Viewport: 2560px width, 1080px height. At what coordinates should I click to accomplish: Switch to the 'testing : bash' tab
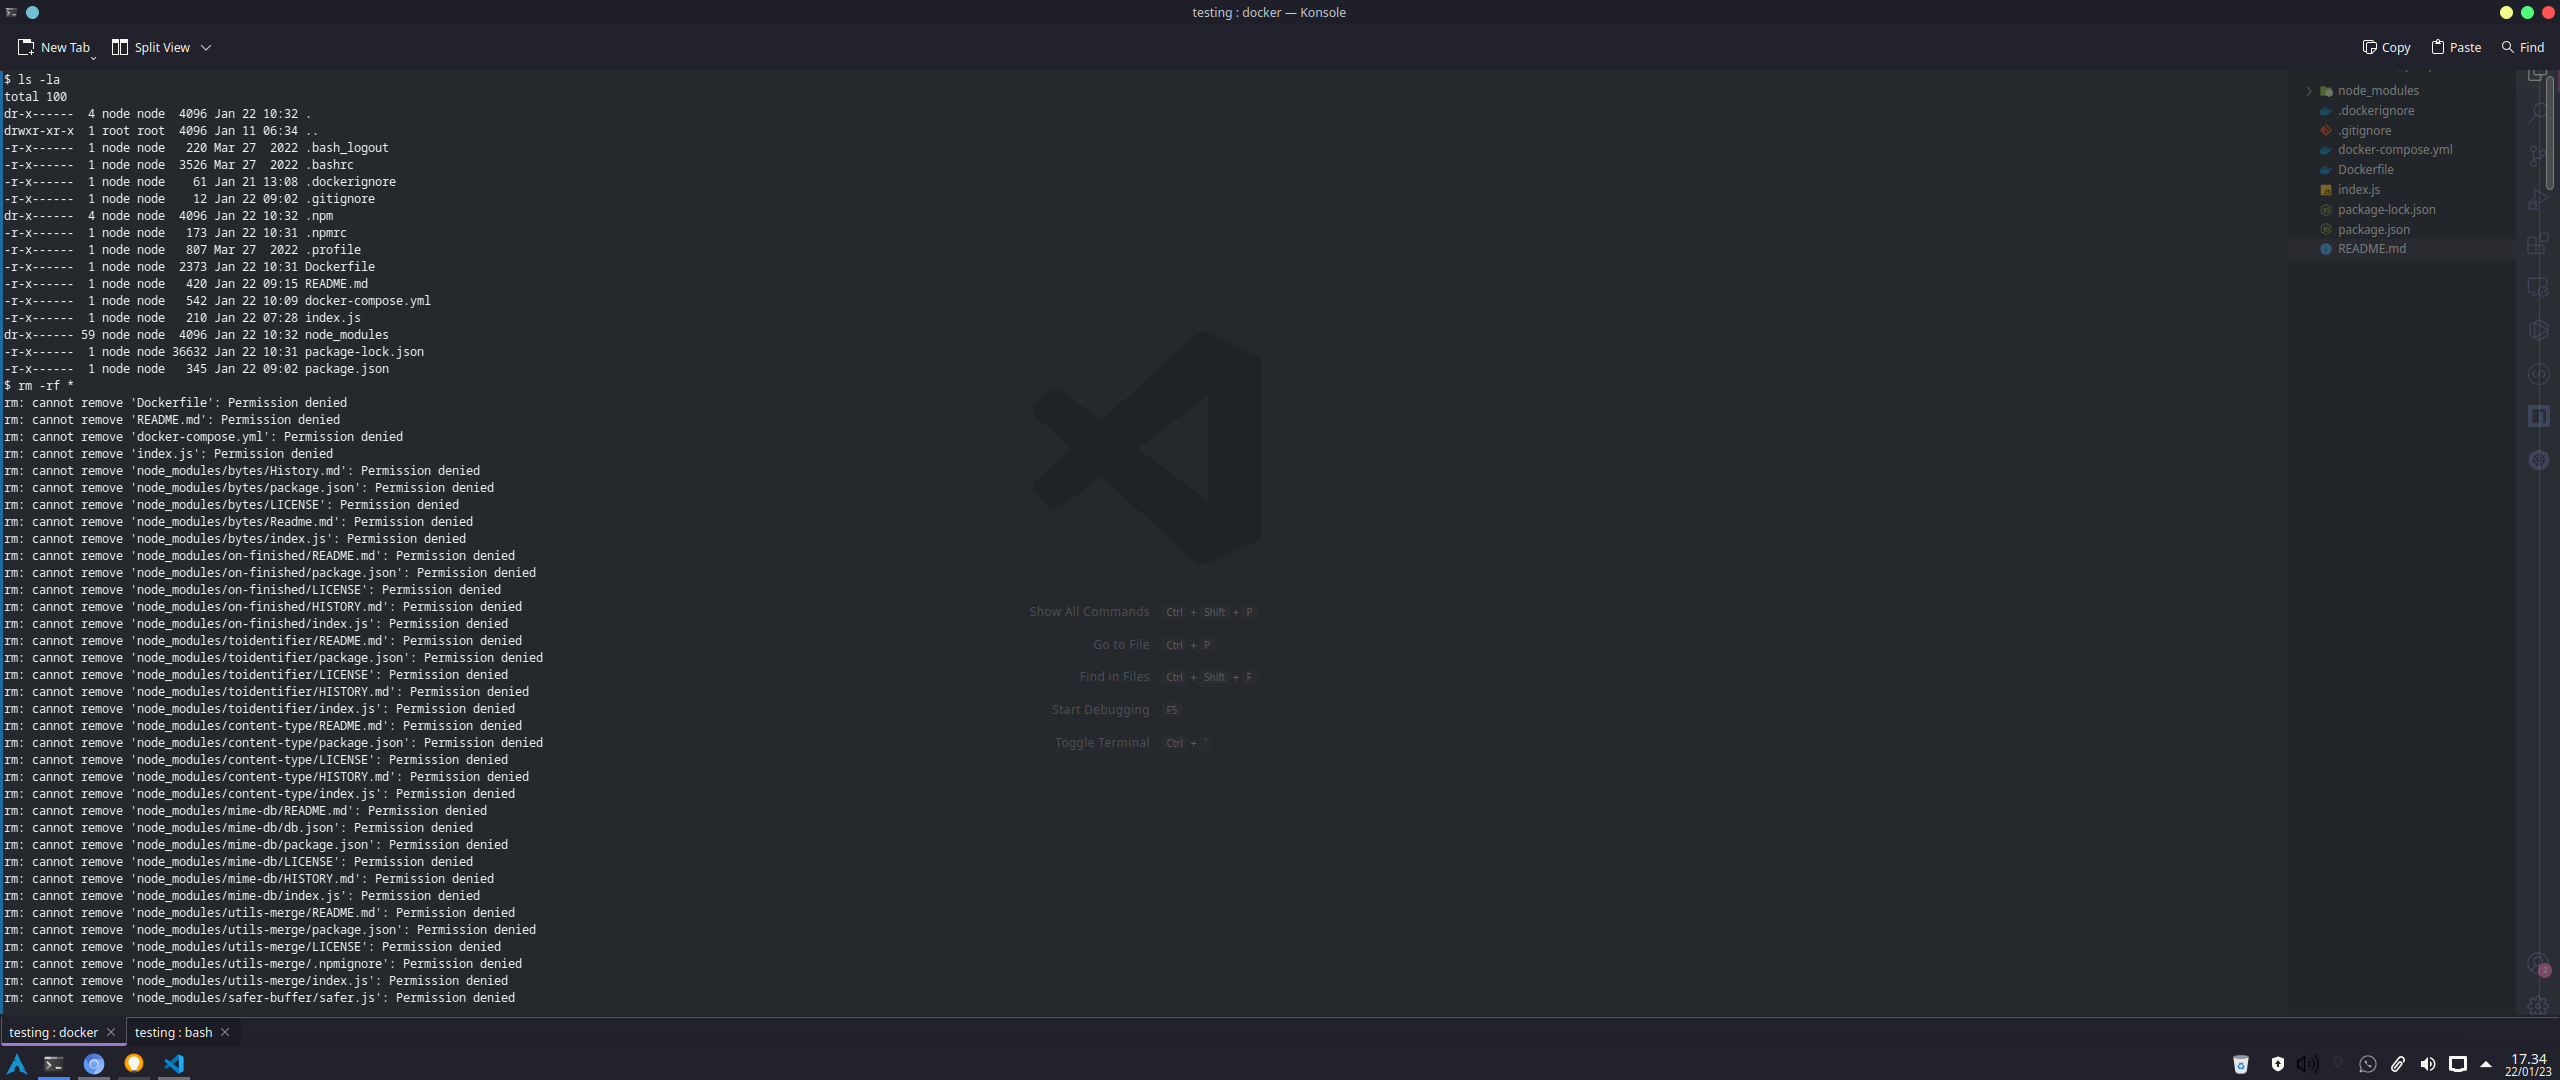[173, 1032]
